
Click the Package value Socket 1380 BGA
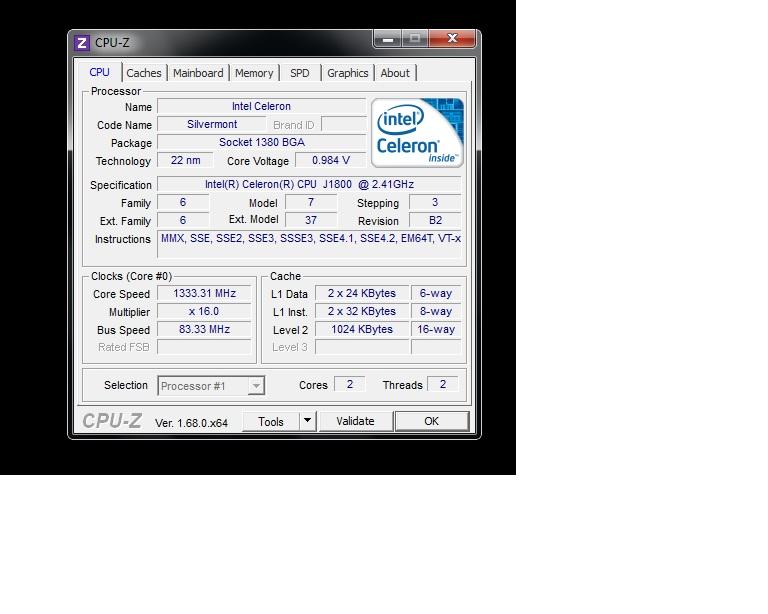(262, 142)
